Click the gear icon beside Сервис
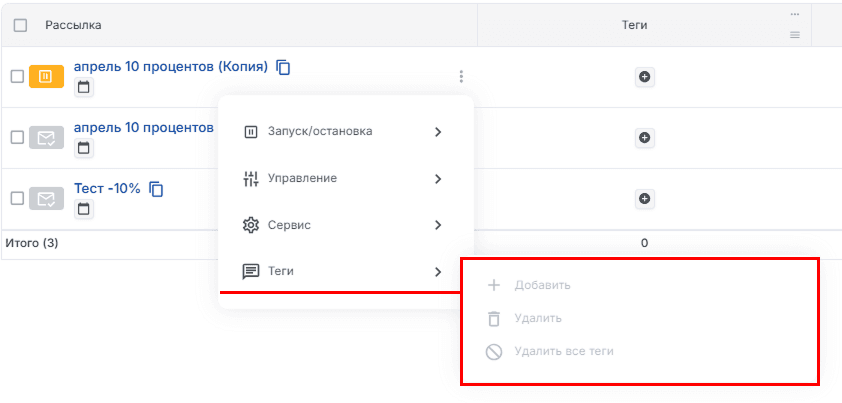Image resolution: width=842 pixels, height=403 pixels. click(x=251, y=225)
